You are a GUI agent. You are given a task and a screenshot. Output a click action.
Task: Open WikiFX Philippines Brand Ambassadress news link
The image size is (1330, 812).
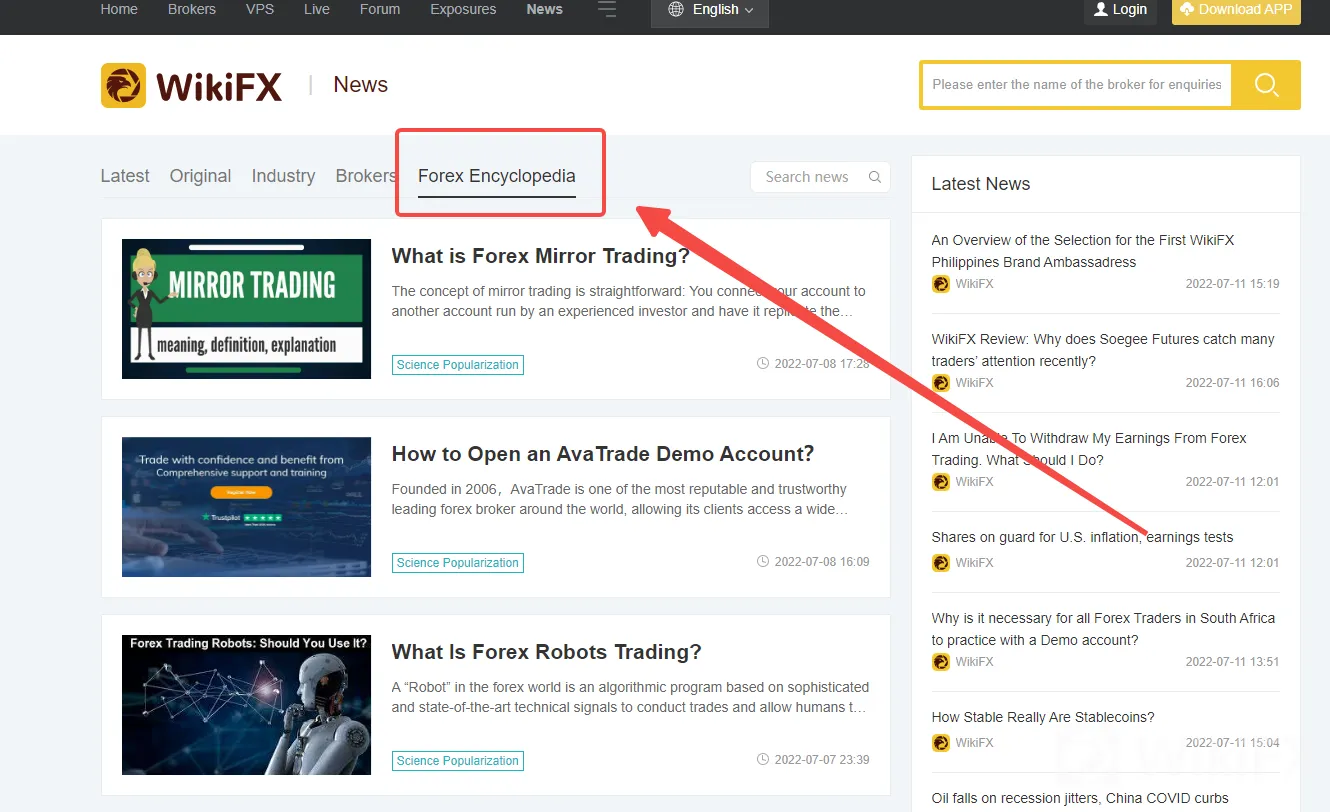pyautogui.click(x=1083, y=251)
